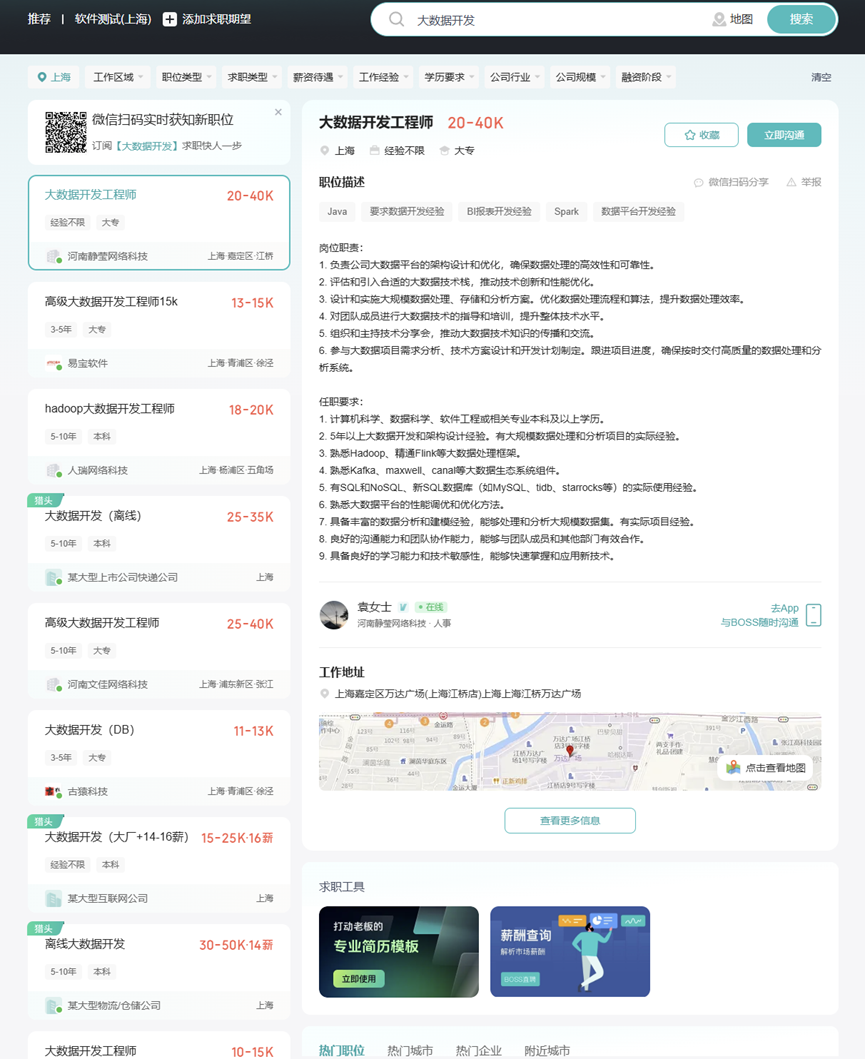Expand the 公司行业 filter dropdown
This screenshot has width=865, height=1059.
point(513,77)
